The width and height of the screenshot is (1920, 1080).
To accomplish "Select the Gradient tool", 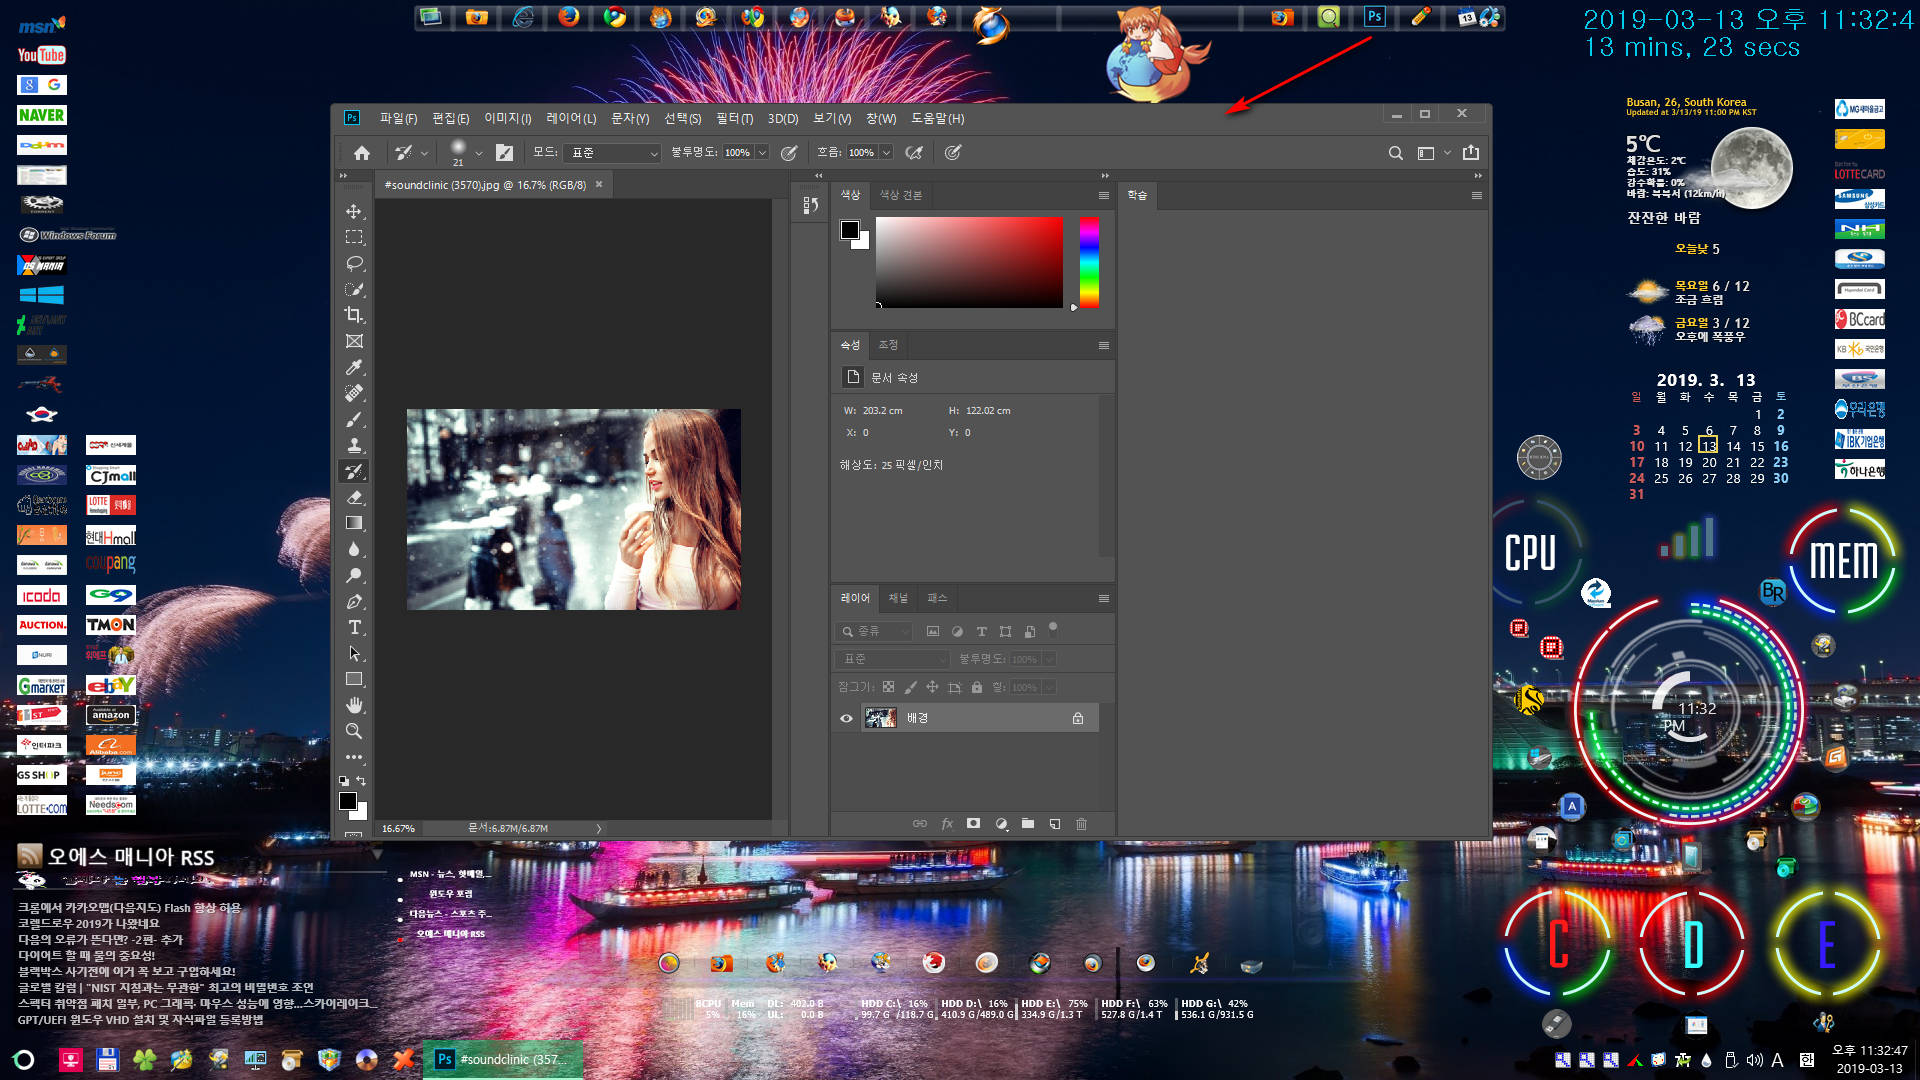I will (354, 523).
